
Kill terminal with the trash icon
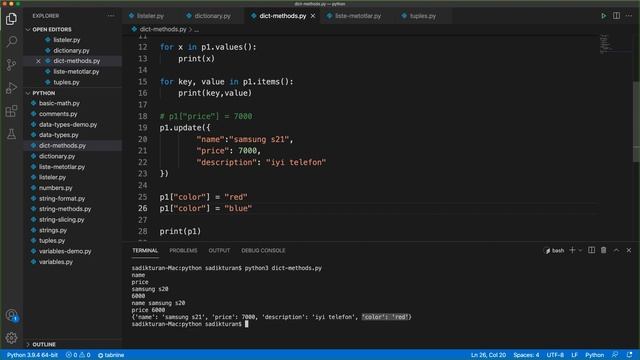click(604, 250)
